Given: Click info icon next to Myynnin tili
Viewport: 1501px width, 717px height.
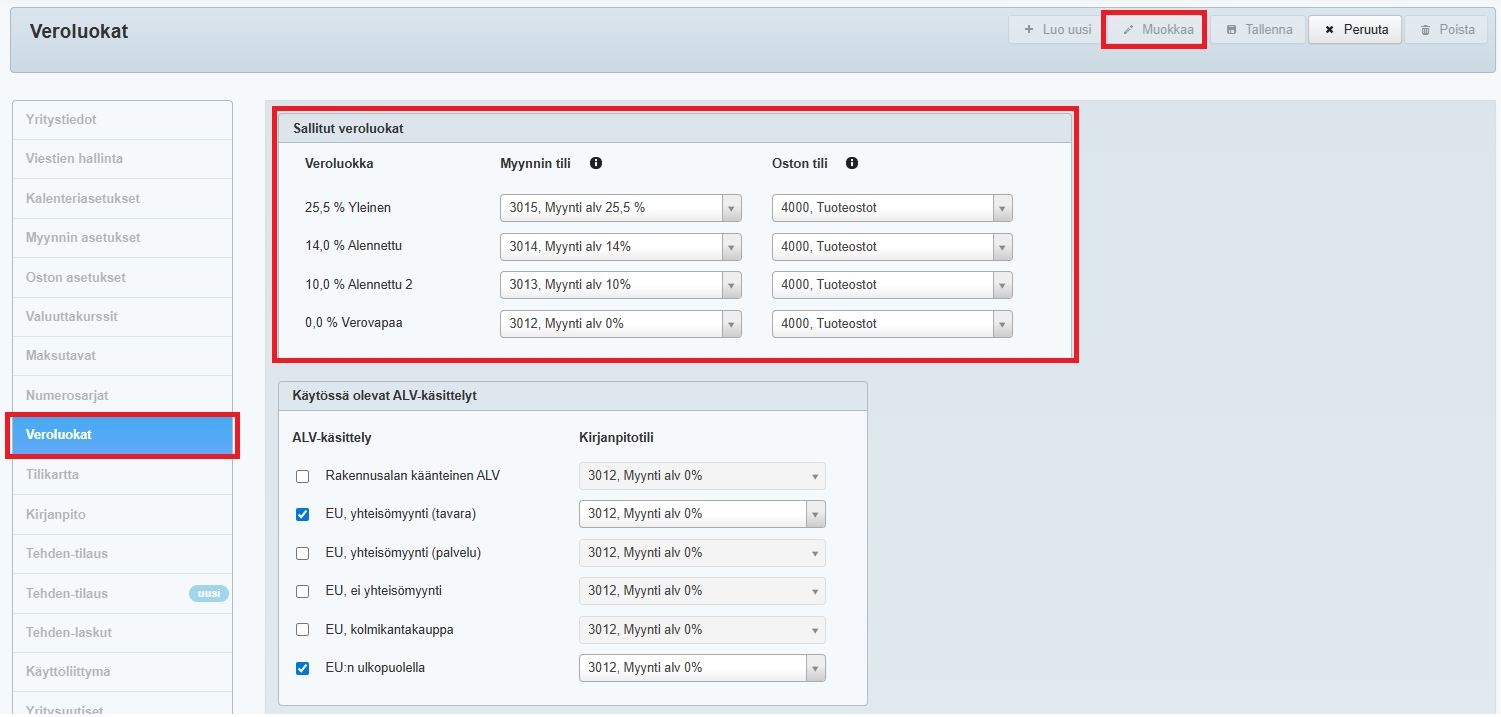Looking at the screenshot, I should 596,163.
